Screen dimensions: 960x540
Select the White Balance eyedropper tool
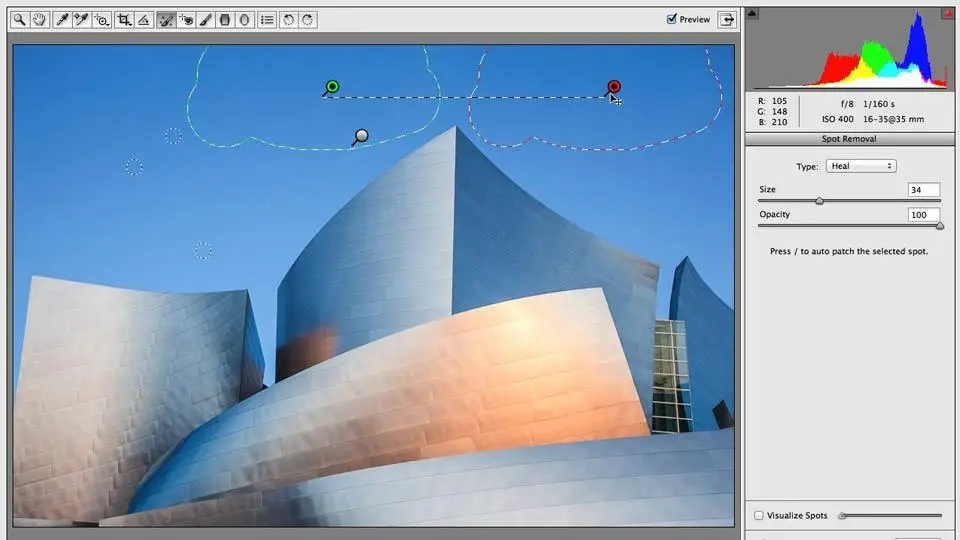[61, 20]
